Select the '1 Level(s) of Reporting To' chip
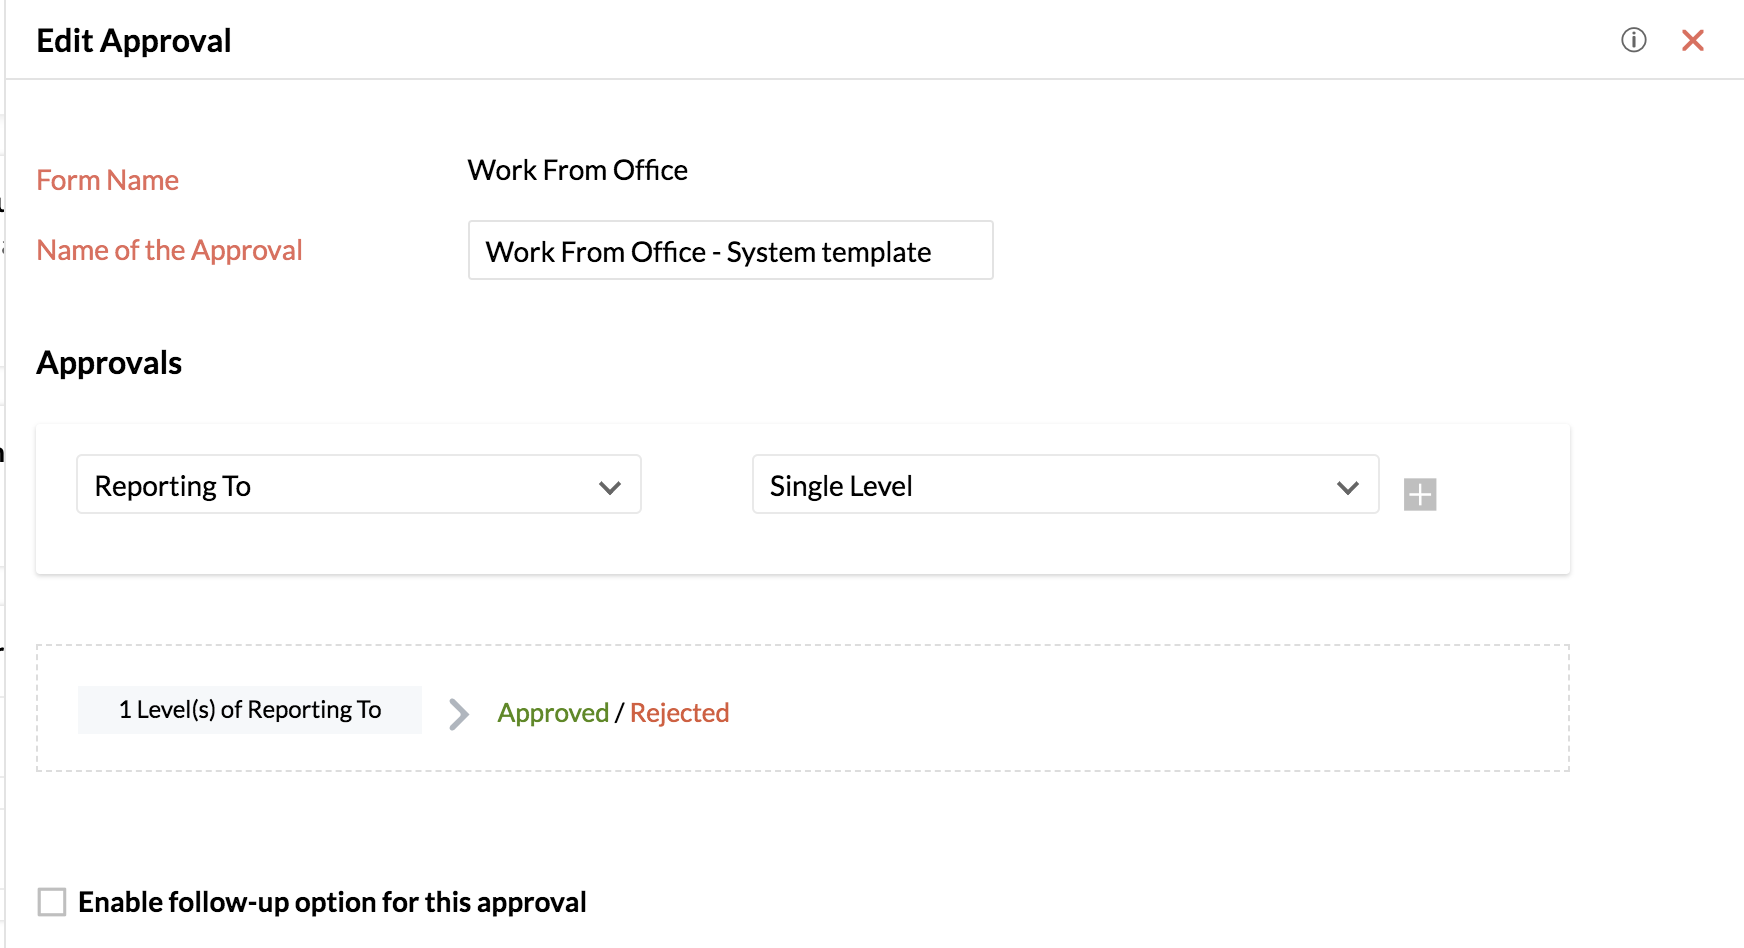 [x=250, y=710]
